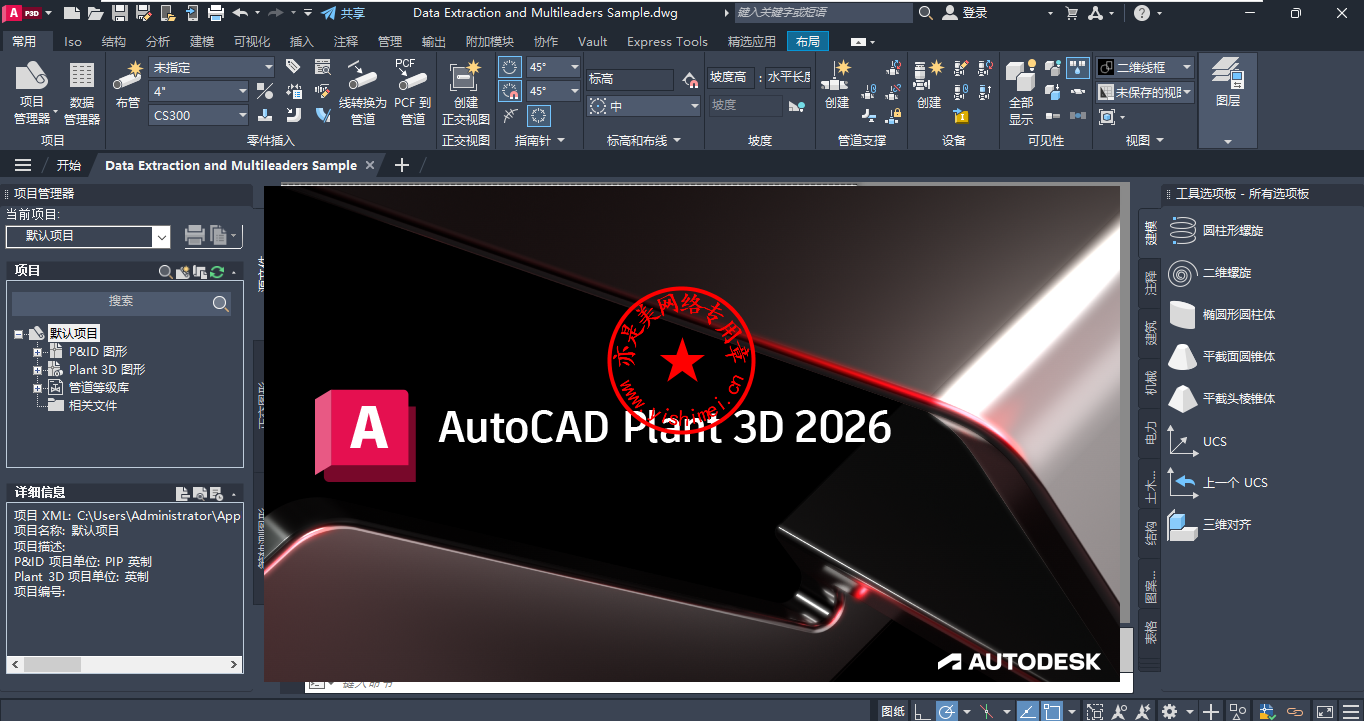The image size is (1364, 721).
Task: Toggle the compass display button in 指南针 panel
Action: [x=539, y=115]
